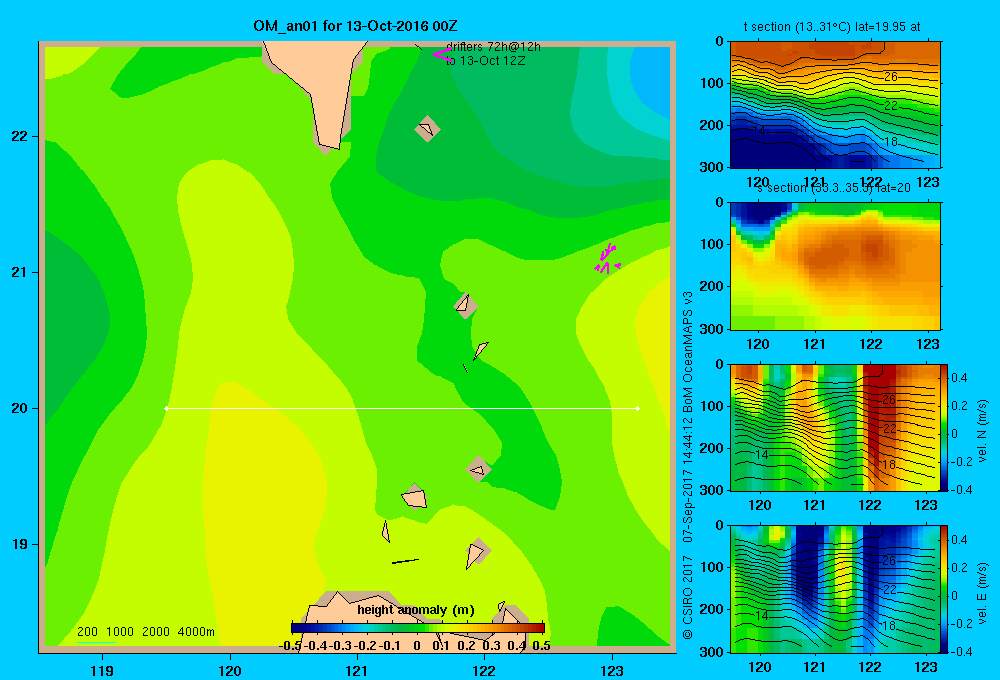Image resolution: width=1000 pixels, height=680 pixels.
Task: Open the eastward velocity section plot
Action: [x=835, y=589]
